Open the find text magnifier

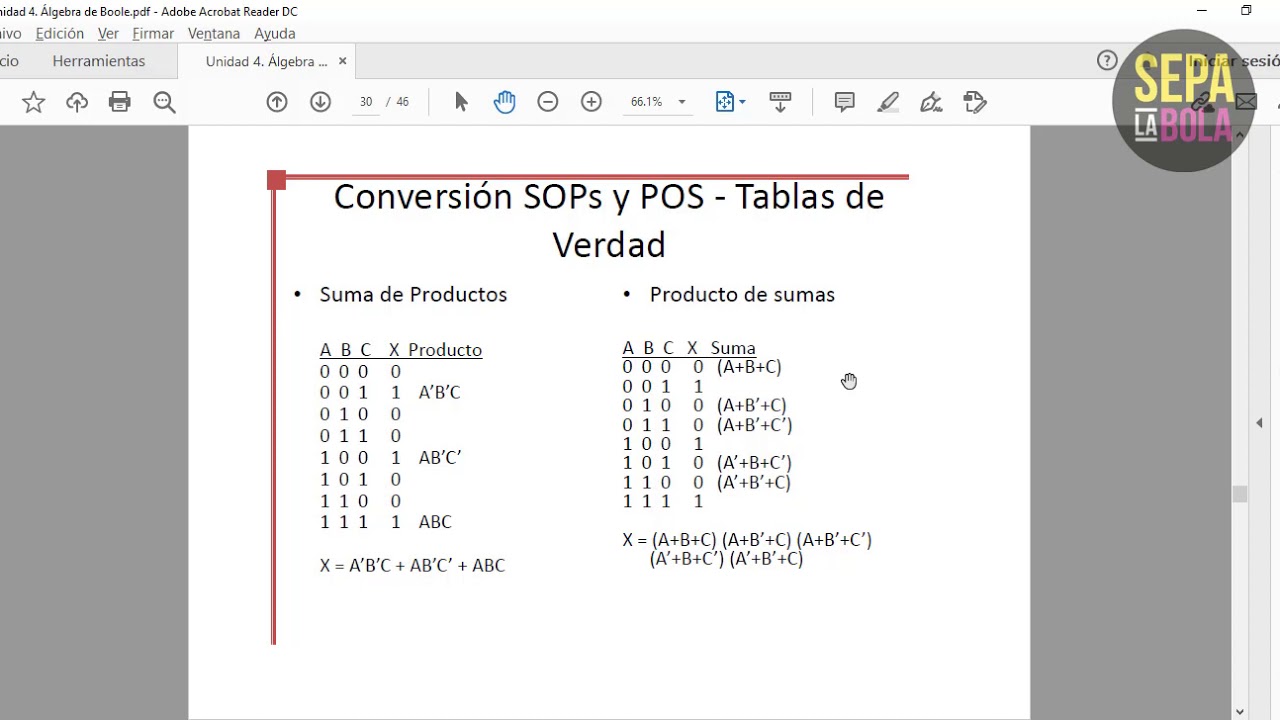click(x=164, y=102)
